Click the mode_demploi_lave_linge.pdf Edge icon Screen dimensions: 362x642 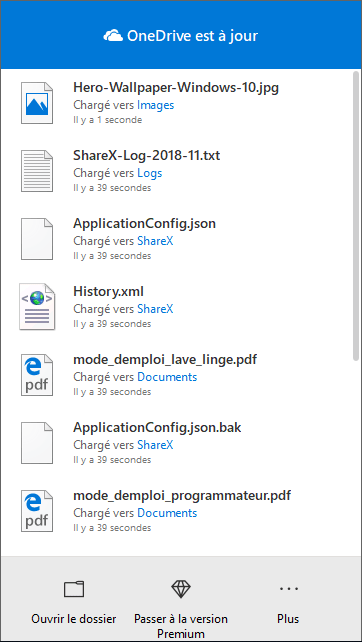37,375
